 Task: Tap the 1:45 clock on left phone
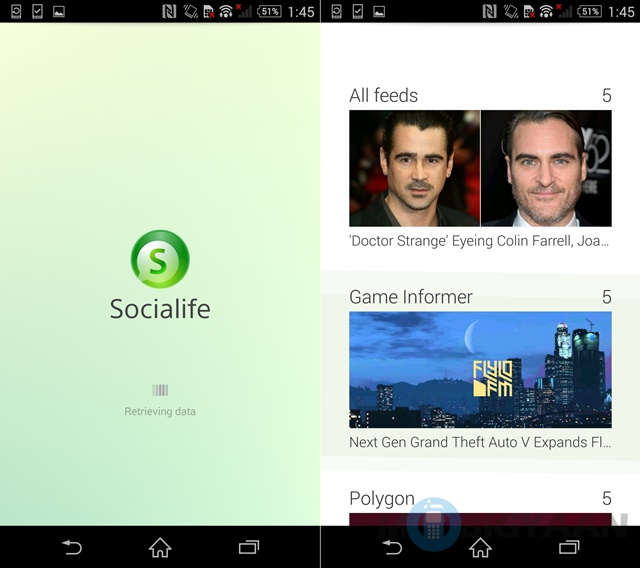point(301,12)
